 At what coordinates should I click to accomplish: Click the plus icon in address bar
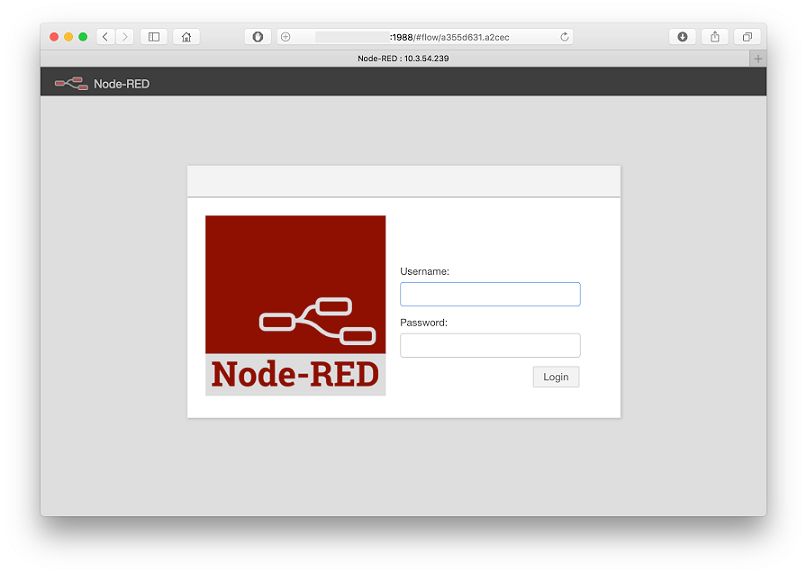point(286,37)
